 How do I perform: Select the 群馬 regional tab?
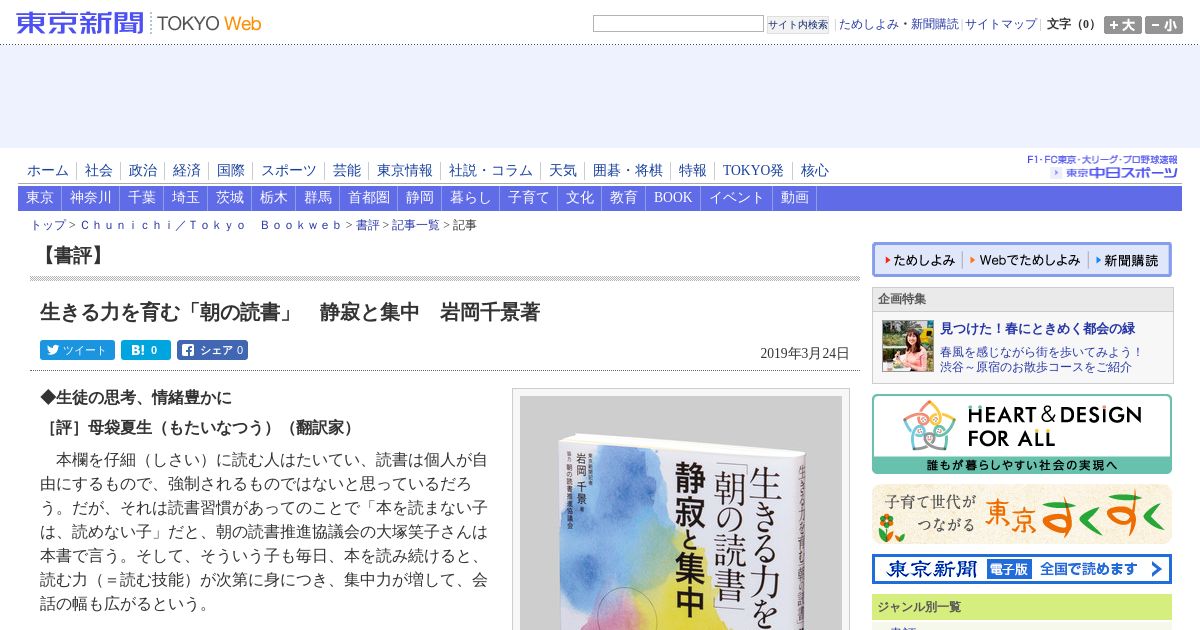(318, 198)
